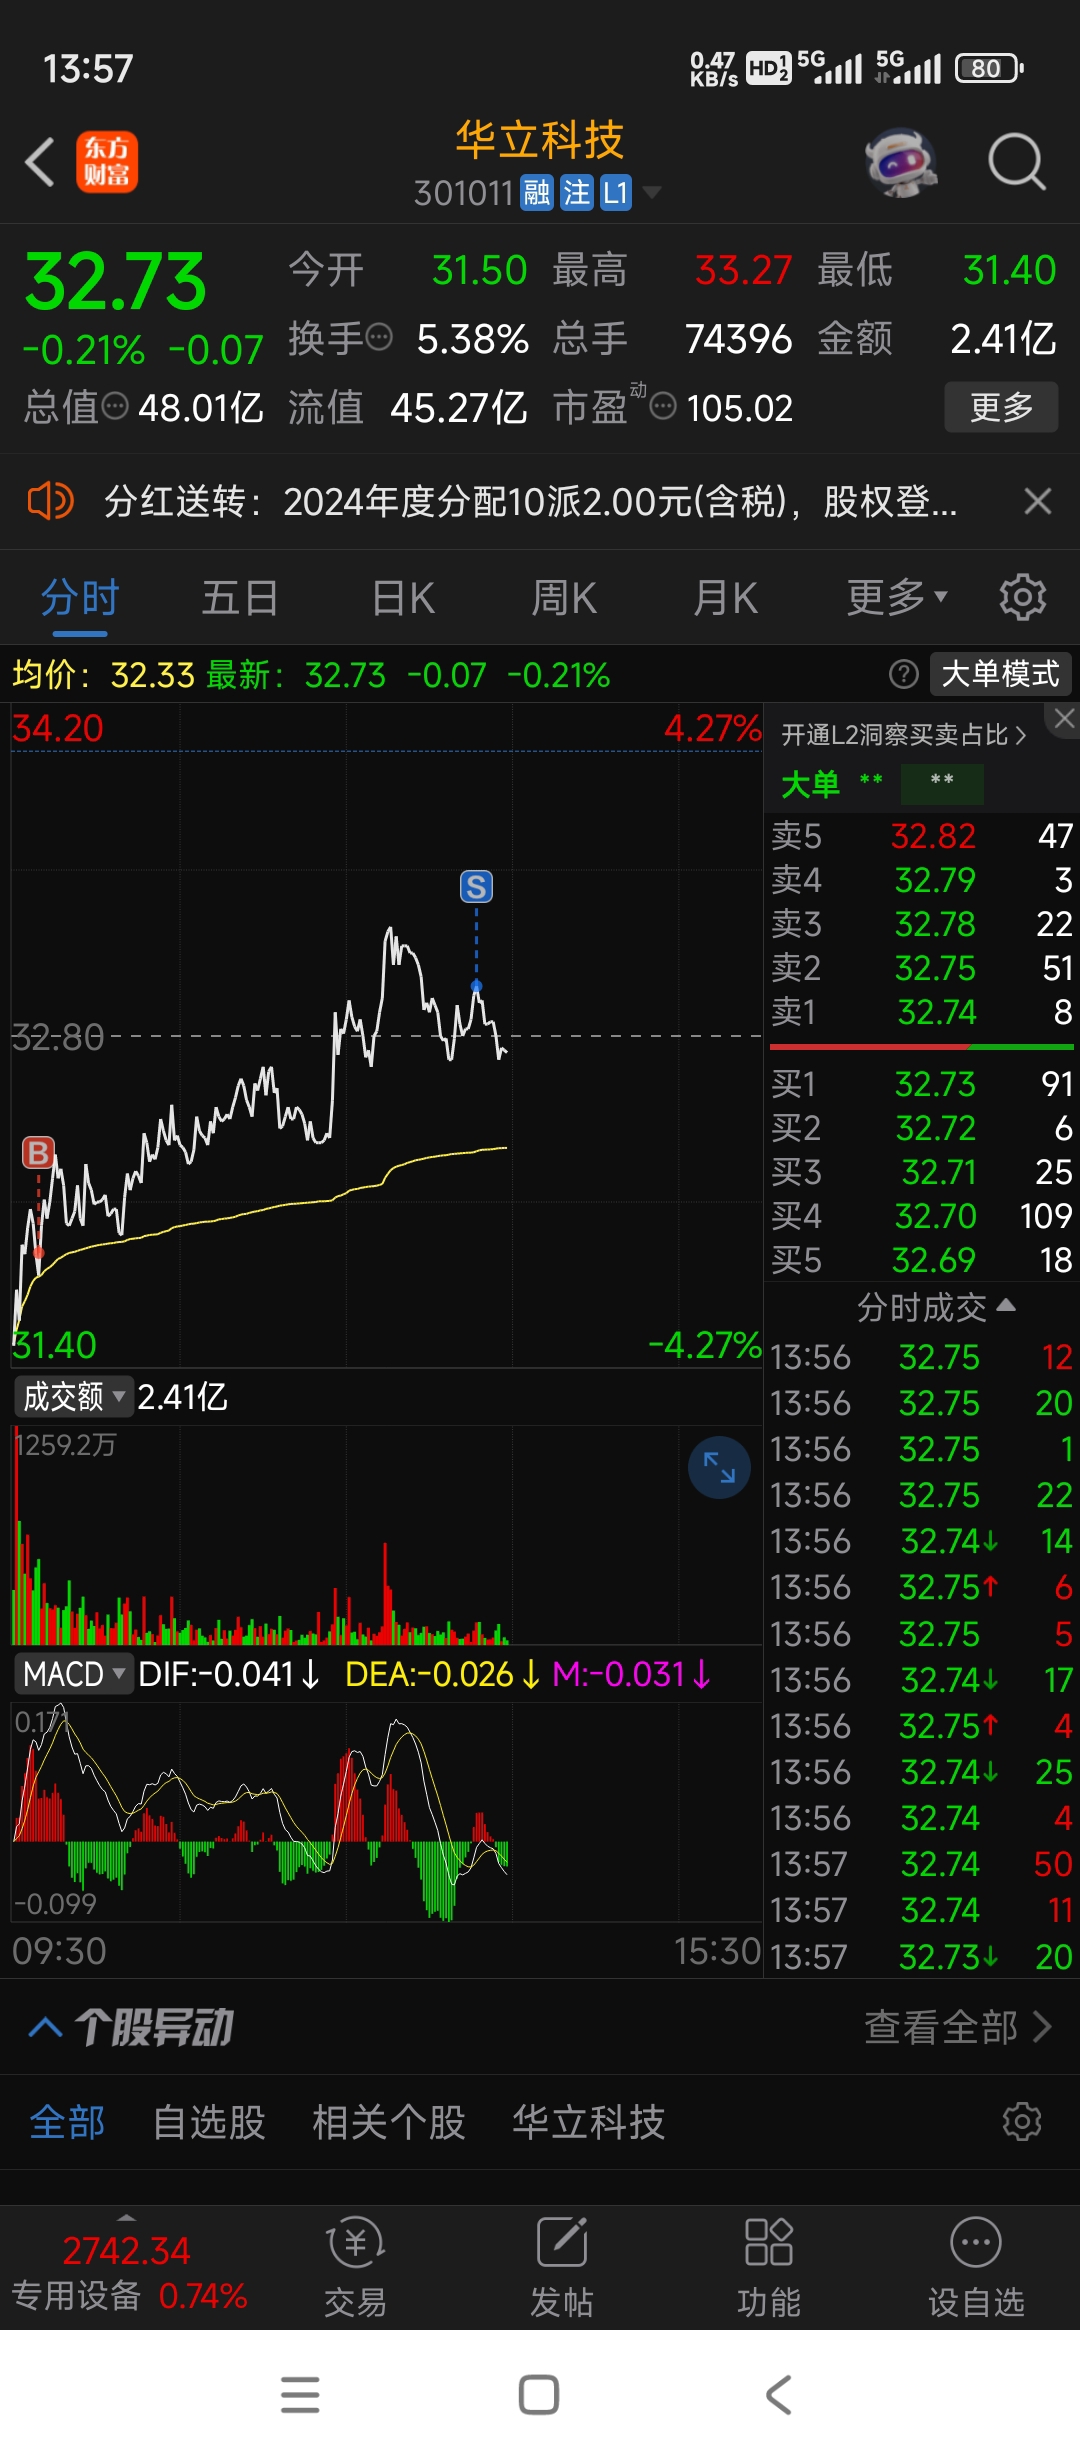
Task: Expand the 更多 chart period dropdown
Action: [x=897, y=598]
